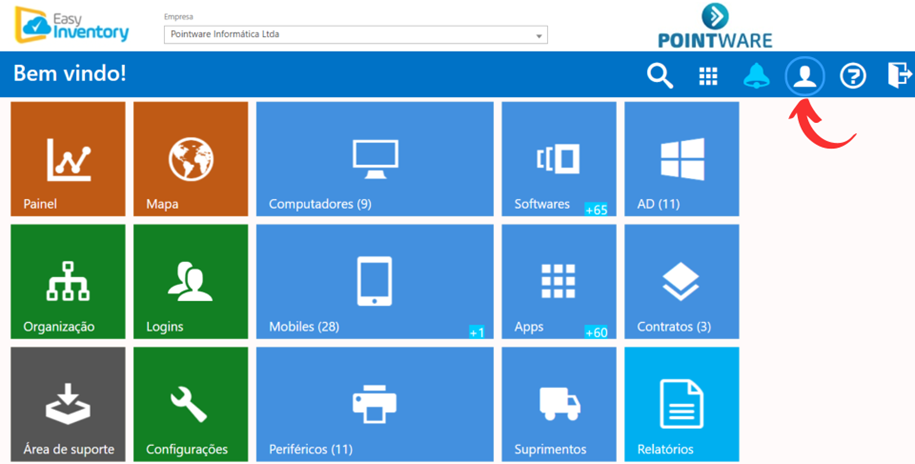Click the logout exit icon

click(899, 75)
